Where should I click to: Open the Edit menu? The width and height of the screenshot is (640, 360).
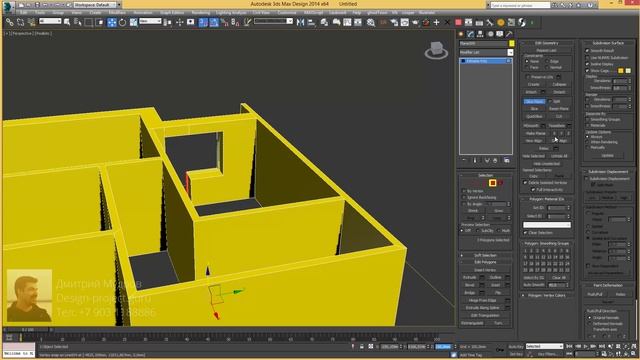tap(23, 13)
